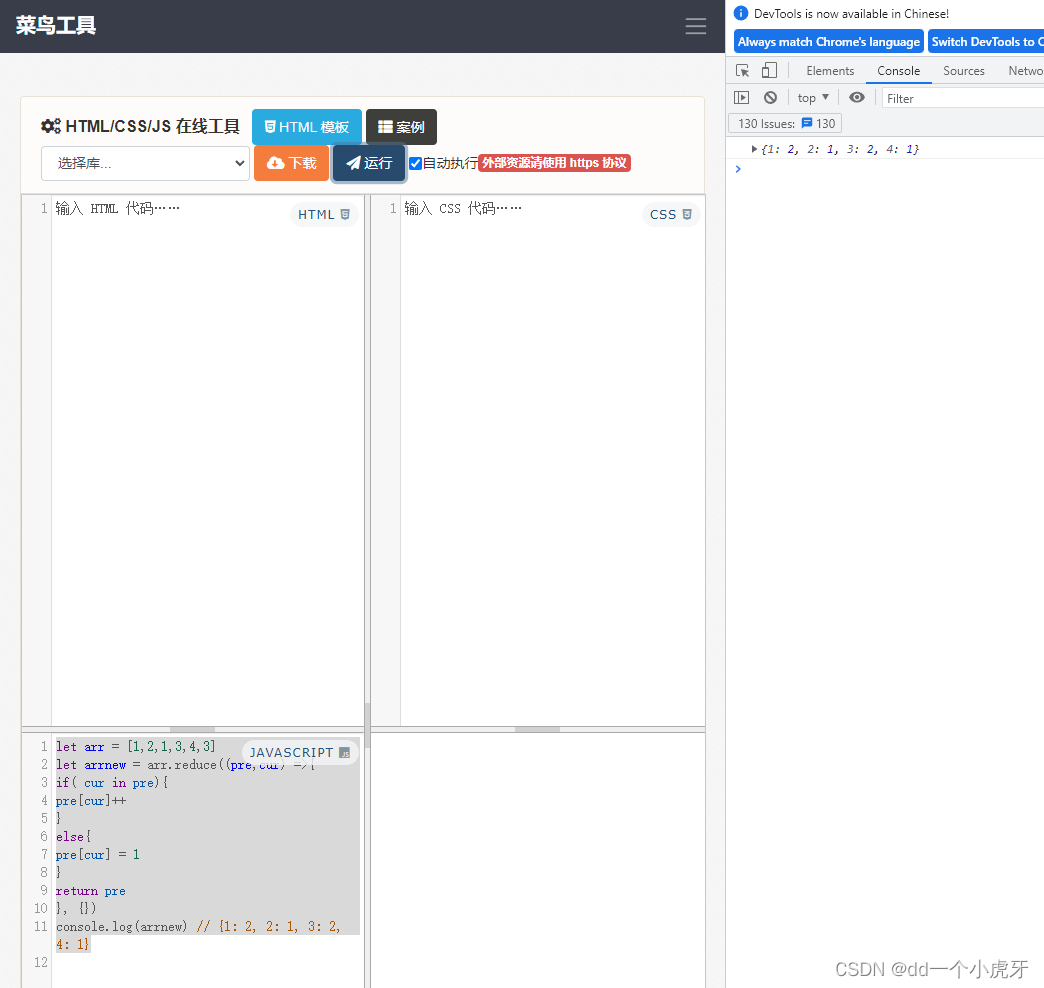Run code with the 运行 button
1044x988 pixels.
tap(369, 163)
